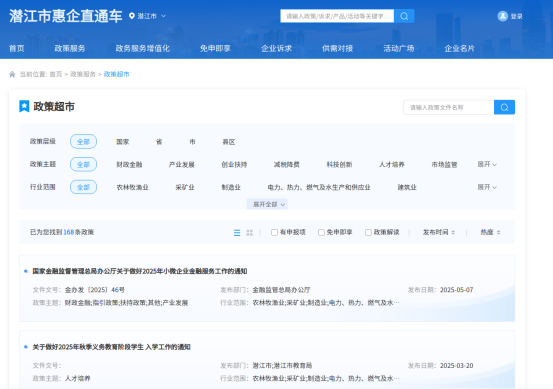
Task: Switch to grid view icon
Action: pyautogui.click(x=250, y=232)
